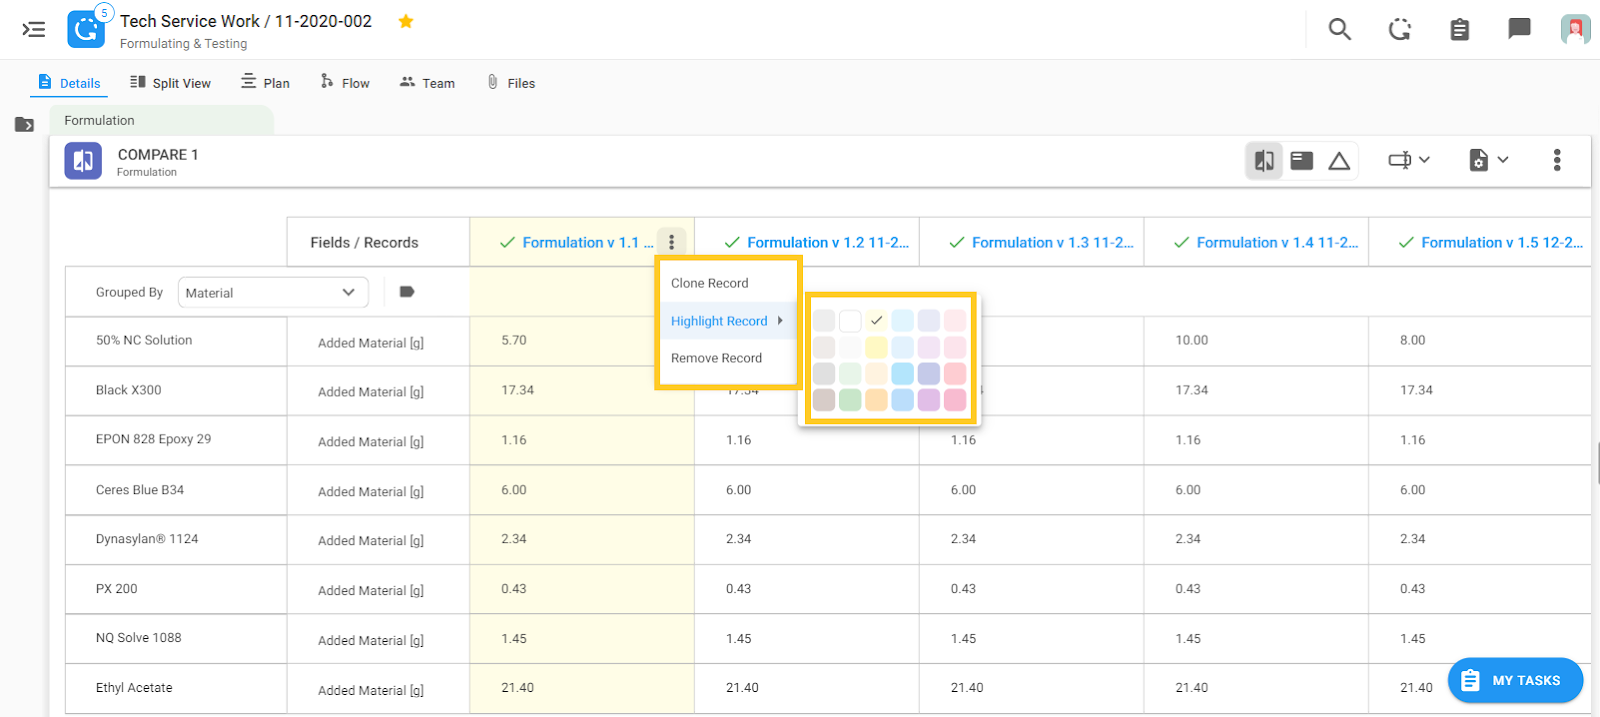Select the EPON 828 Epoxy 29 material row
Screen dimensions: 1600x717
(x=176, y=440)
